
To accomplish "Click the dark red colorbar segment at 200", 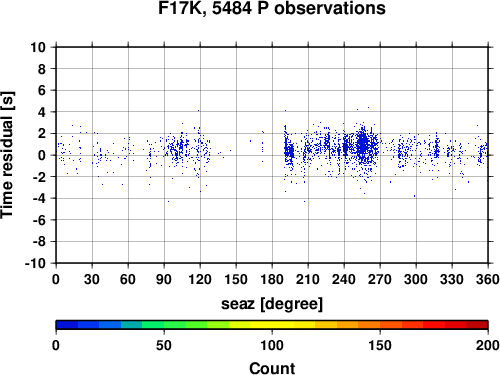I will 477,325.
